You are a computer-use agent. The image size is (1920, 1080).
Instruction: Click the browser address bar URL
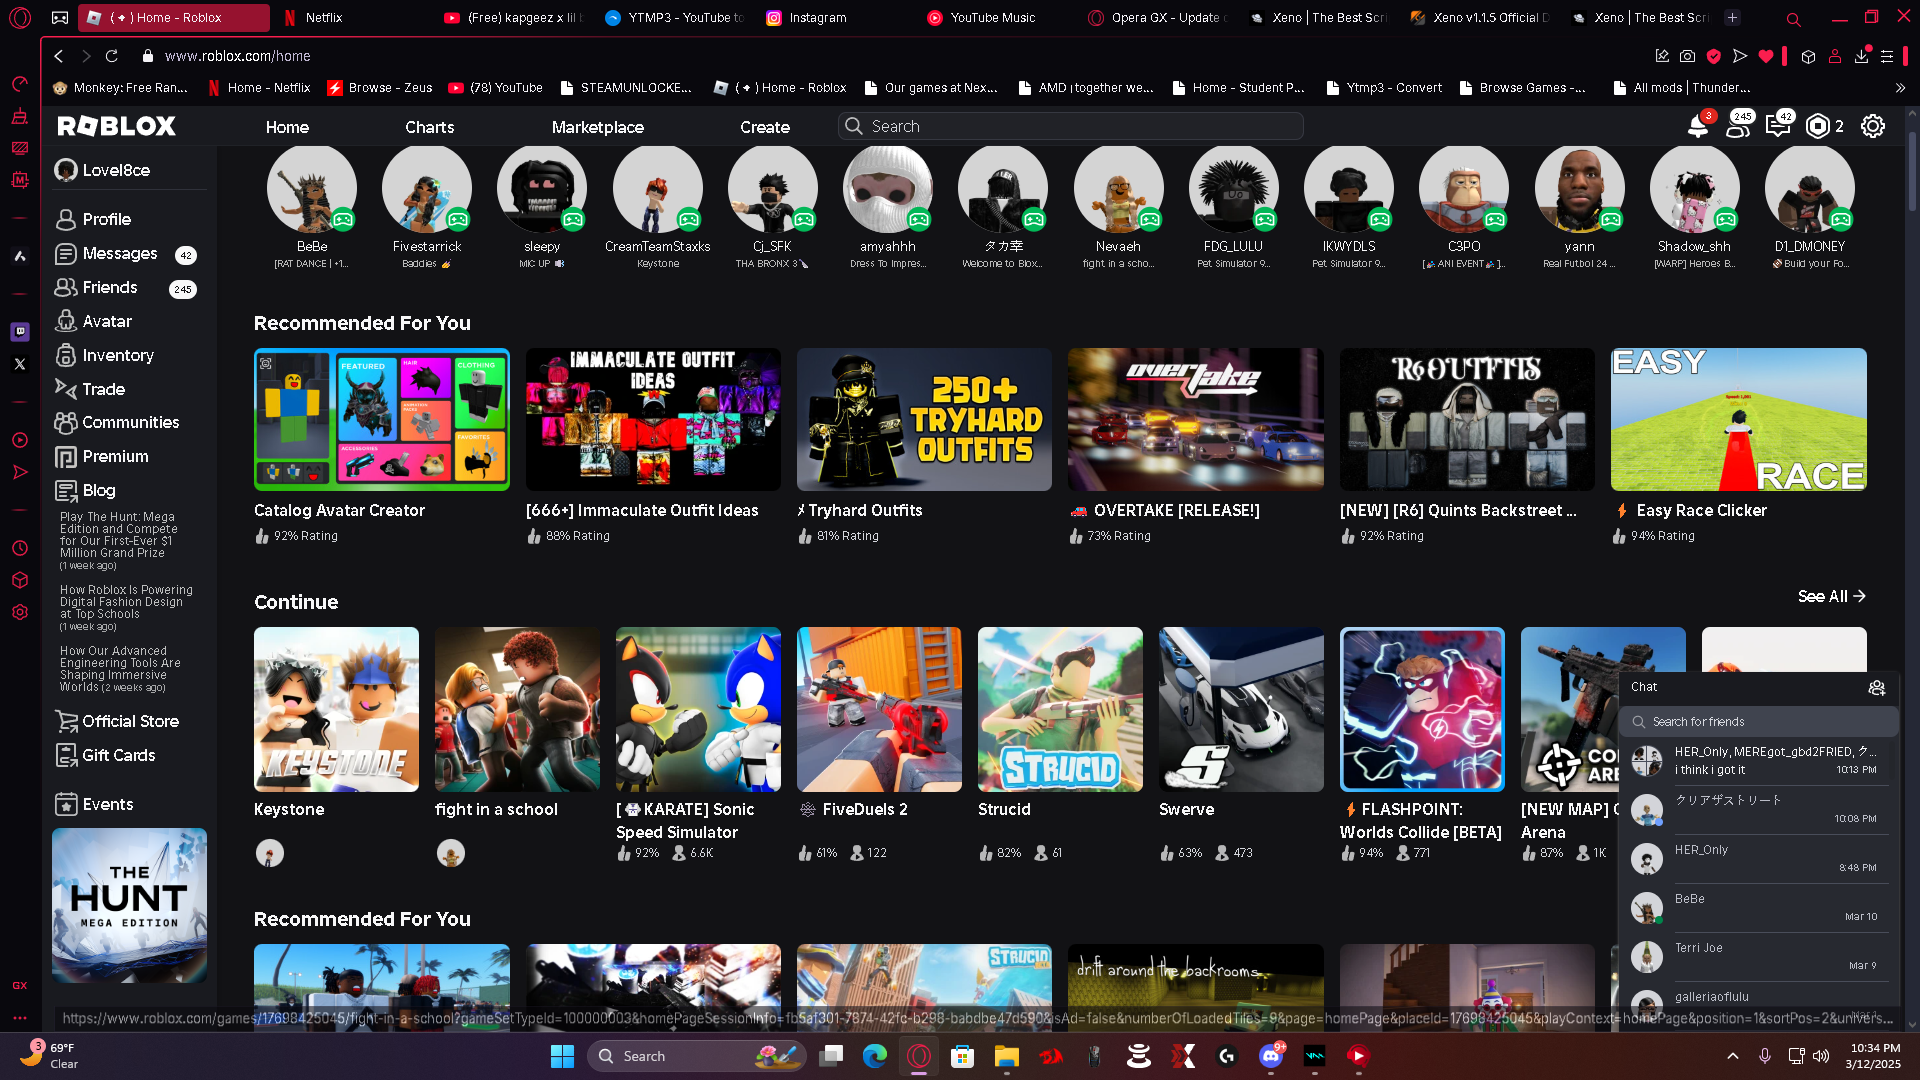pyautogui.click(x=238, y=56)
